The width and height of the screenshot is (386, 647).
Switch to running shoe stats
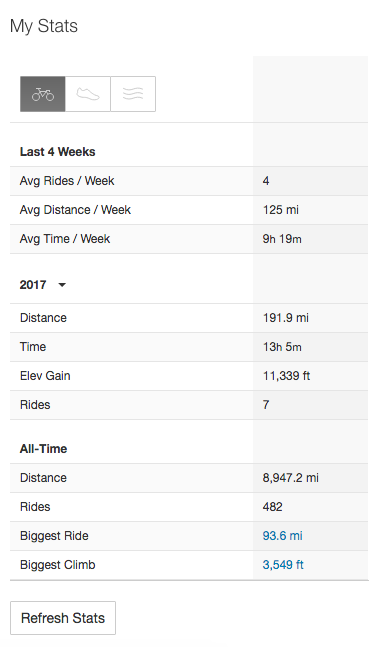click(x=88, y=94)
